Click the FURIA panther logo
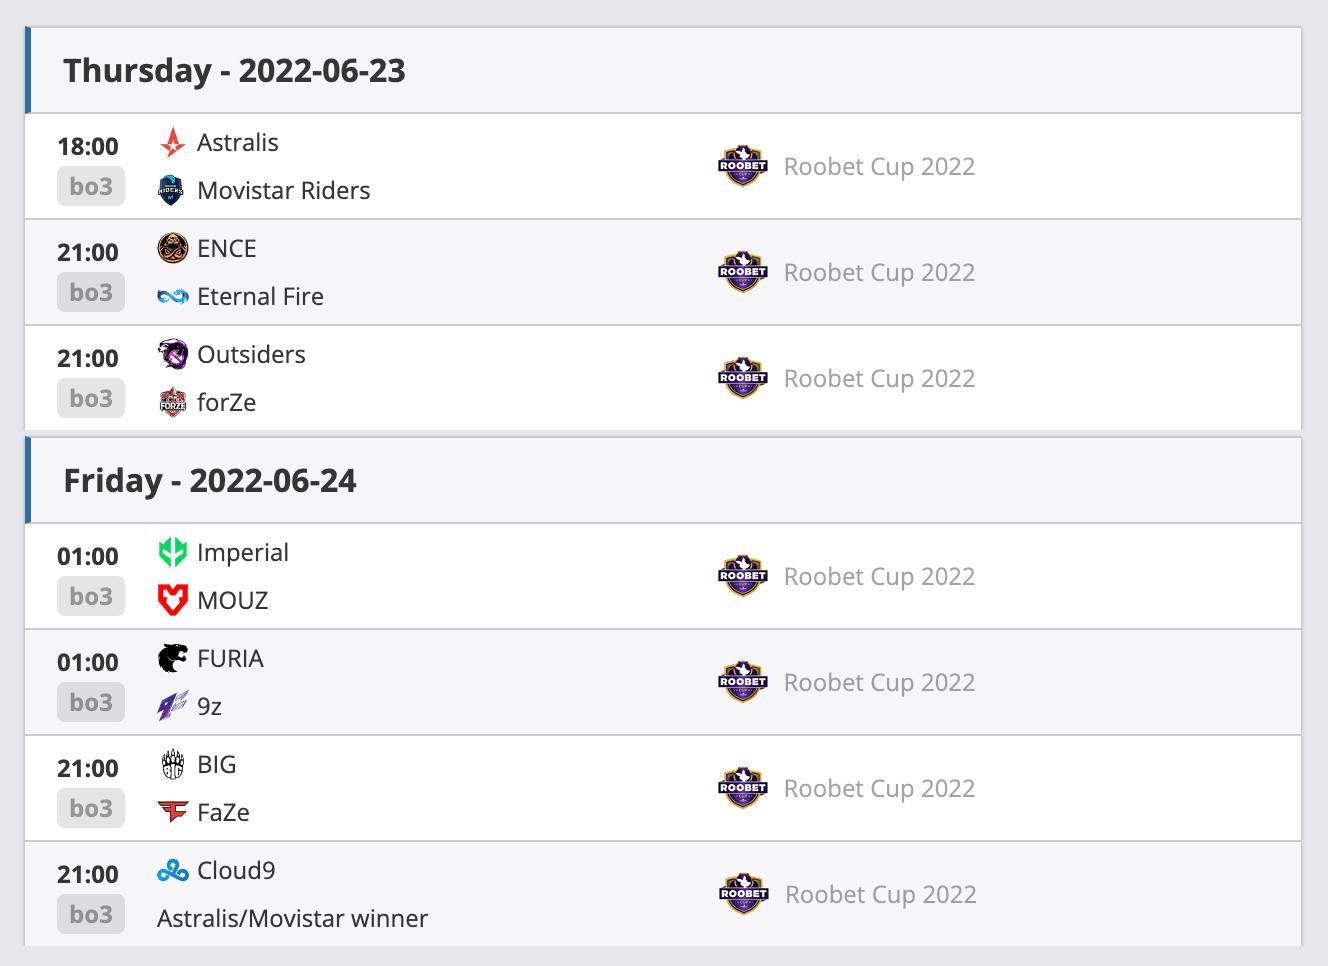 (171, 658)
